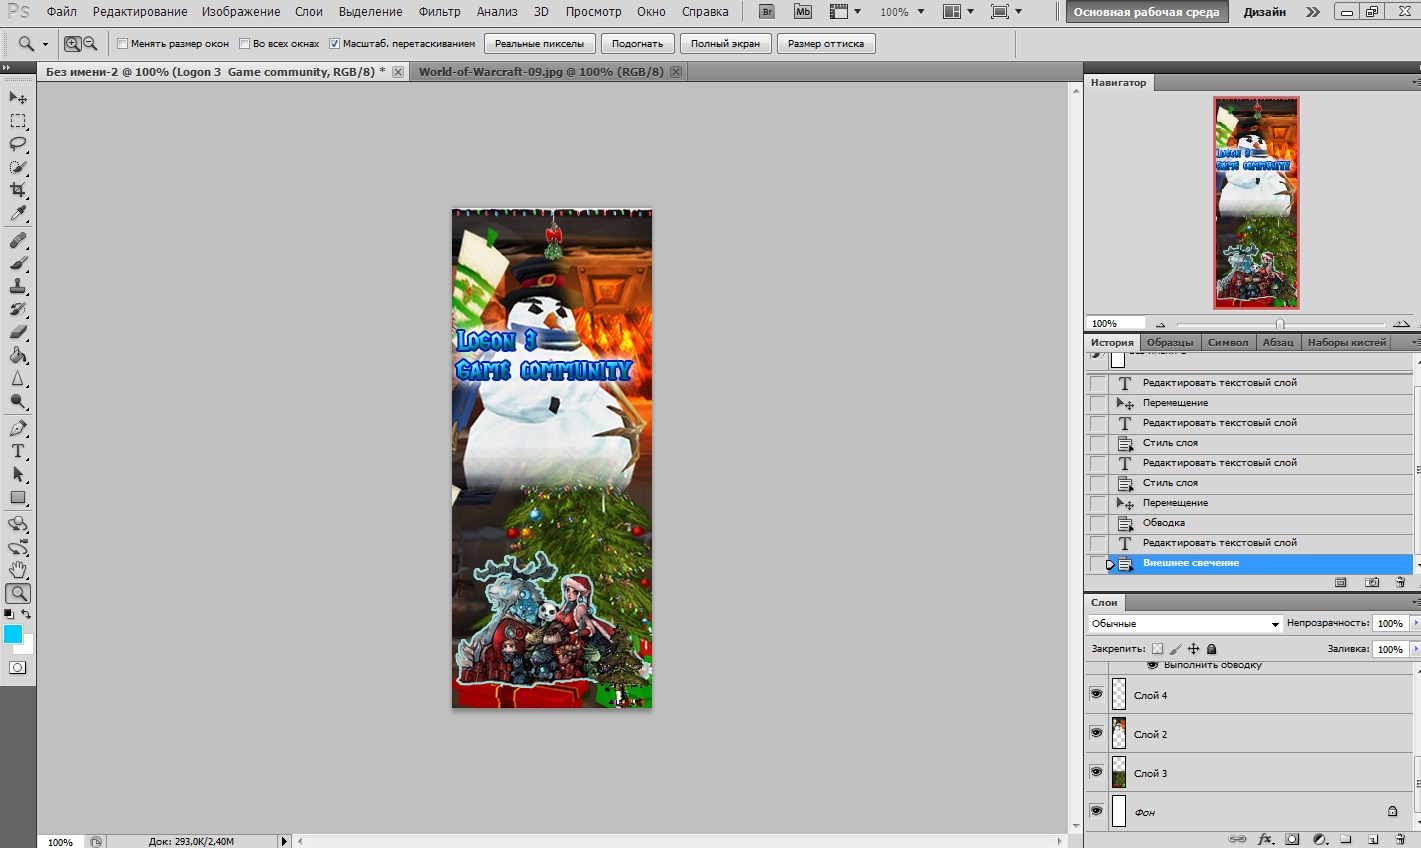Open the Заливка fill slider arrow
This screenshot has width=1421, height=848.
[x=1415, y=649]
